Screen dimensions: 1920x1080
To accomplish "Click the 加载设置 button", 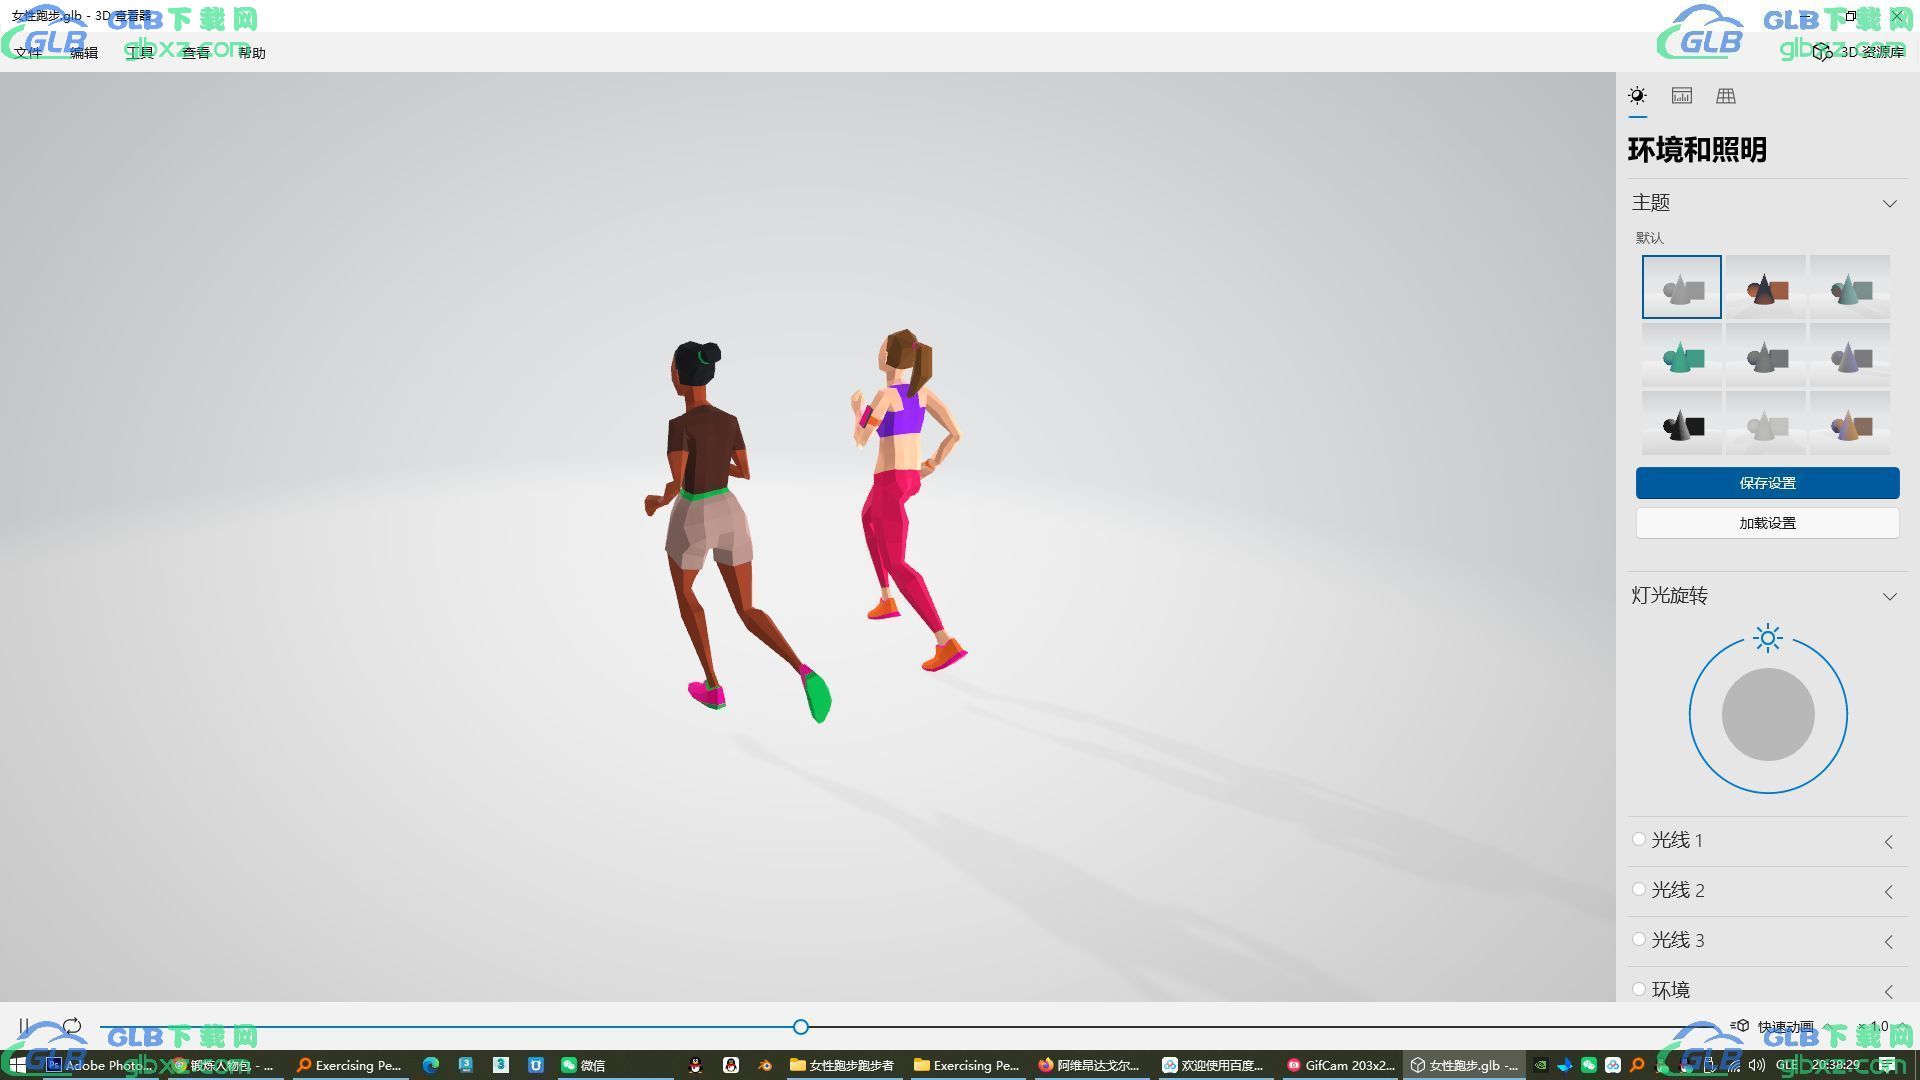I will [x=1767, y=523].
